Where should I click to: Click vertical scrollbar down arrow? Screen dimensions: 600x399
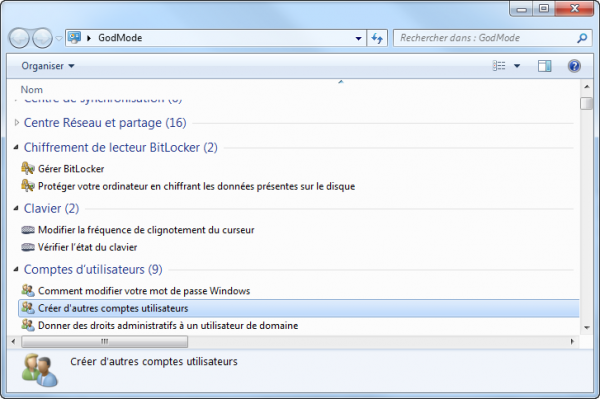click(x=587, y=328)
